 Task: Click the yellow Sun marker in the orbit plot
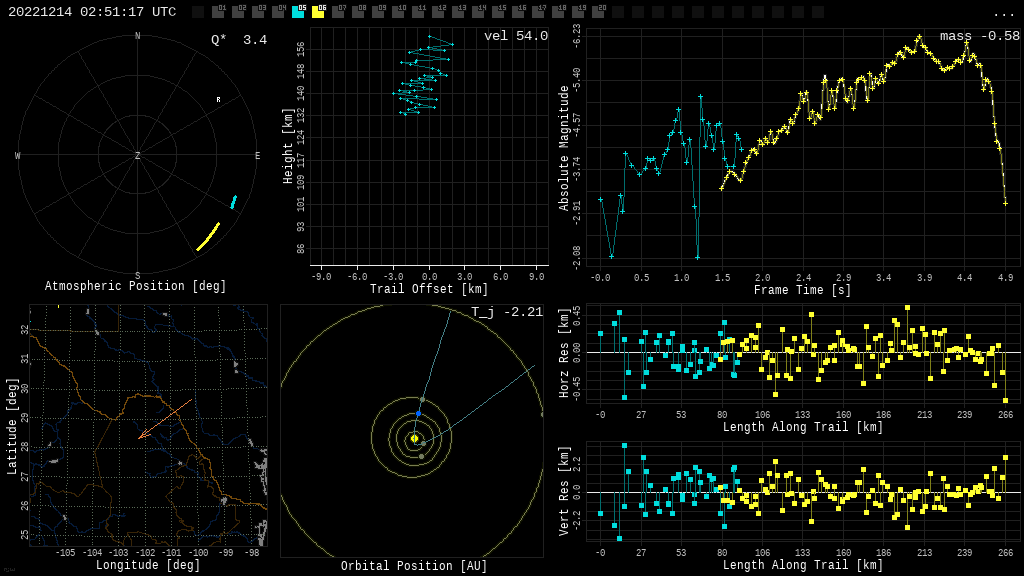(x=414, y=438)
